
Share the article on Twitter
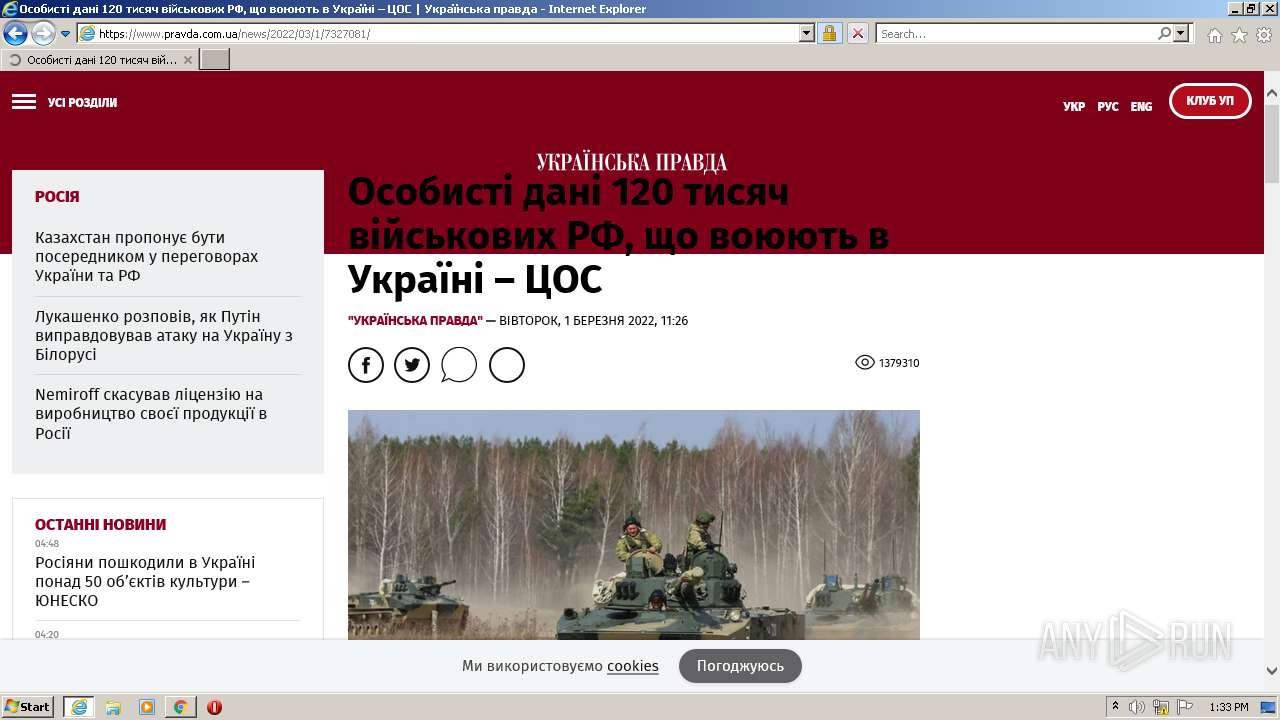pos(412,365)
